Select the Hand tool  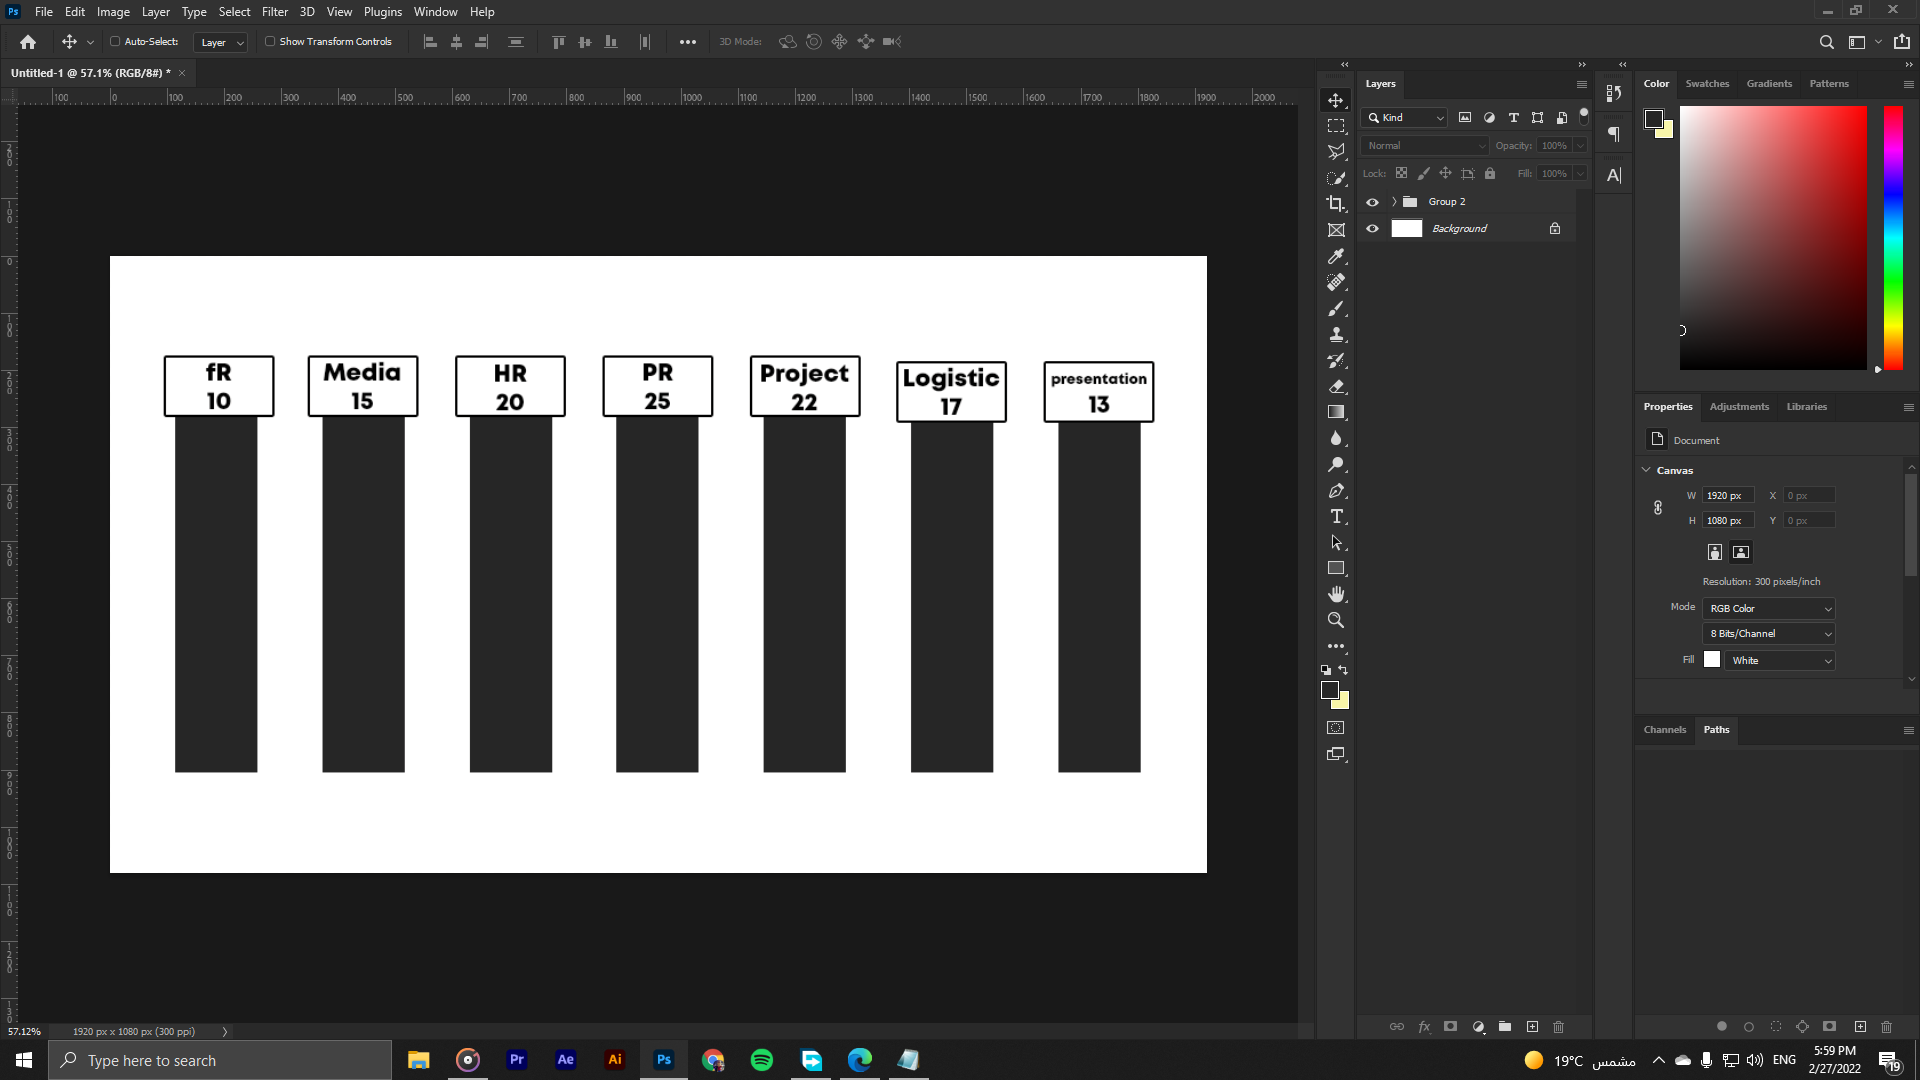(1336, 594)
